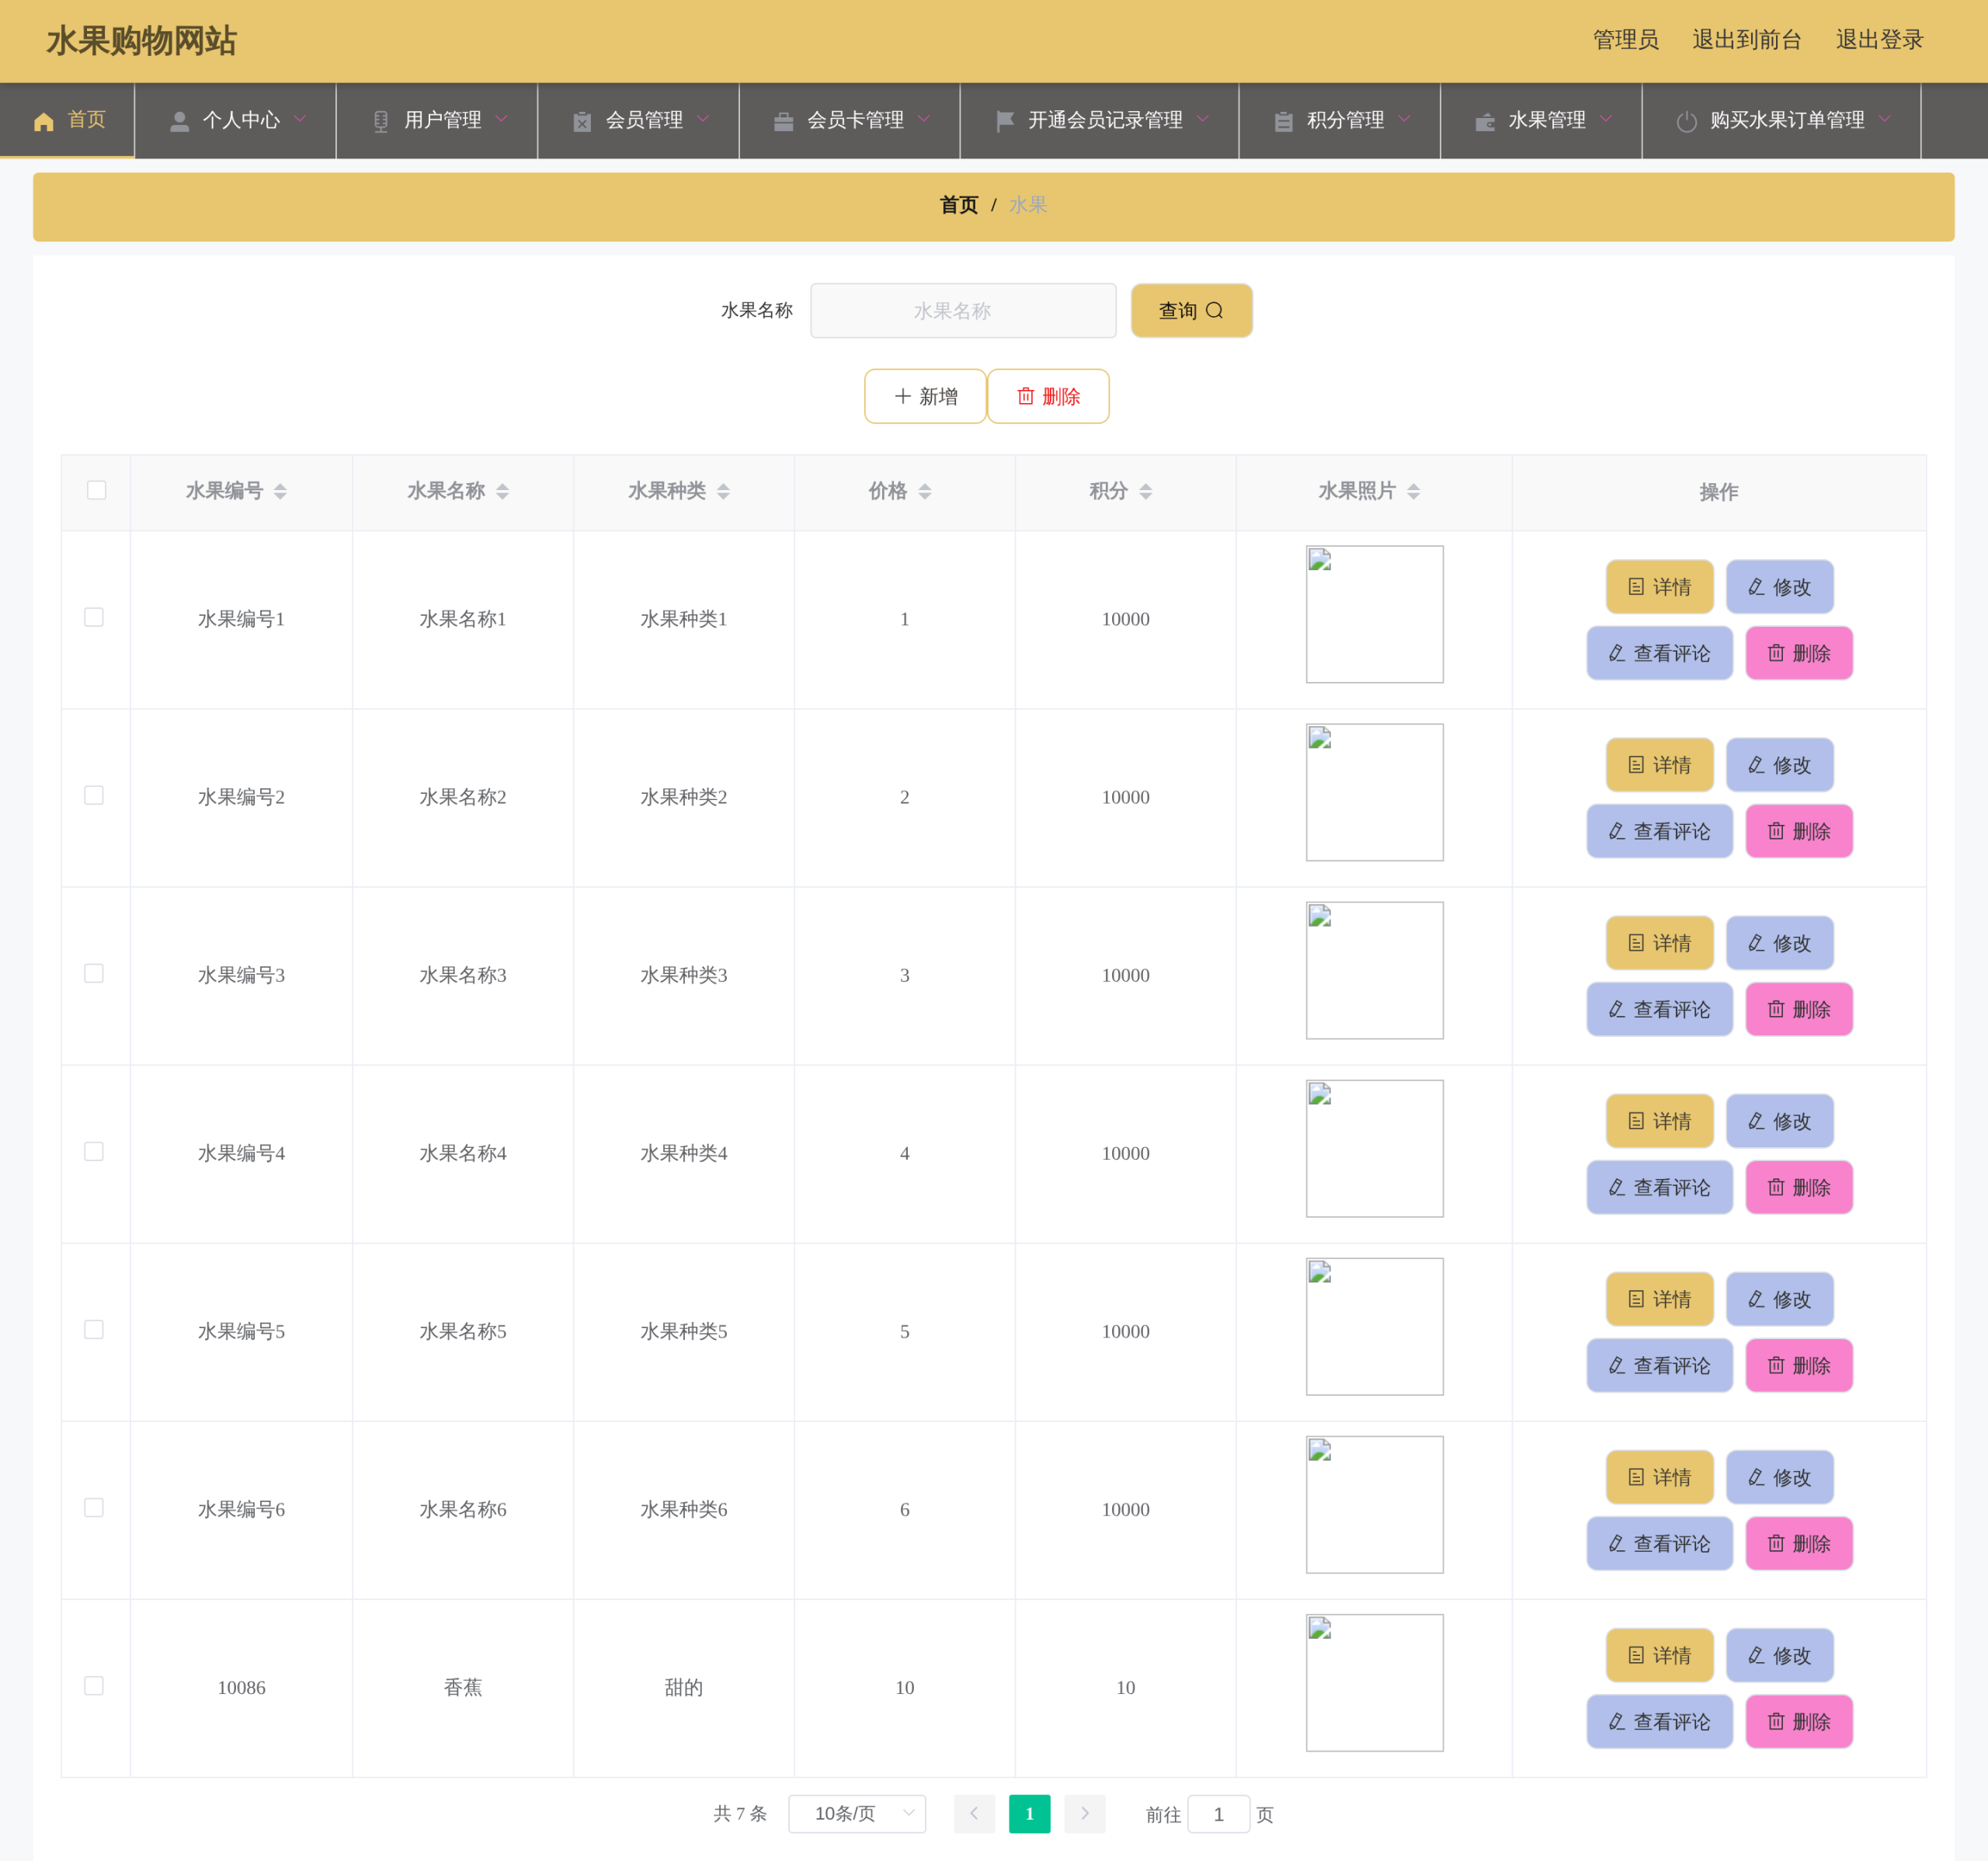Expand the 水果管理 menu chevron
Screen dimensions: 1988x1861
click(1606, 119)
